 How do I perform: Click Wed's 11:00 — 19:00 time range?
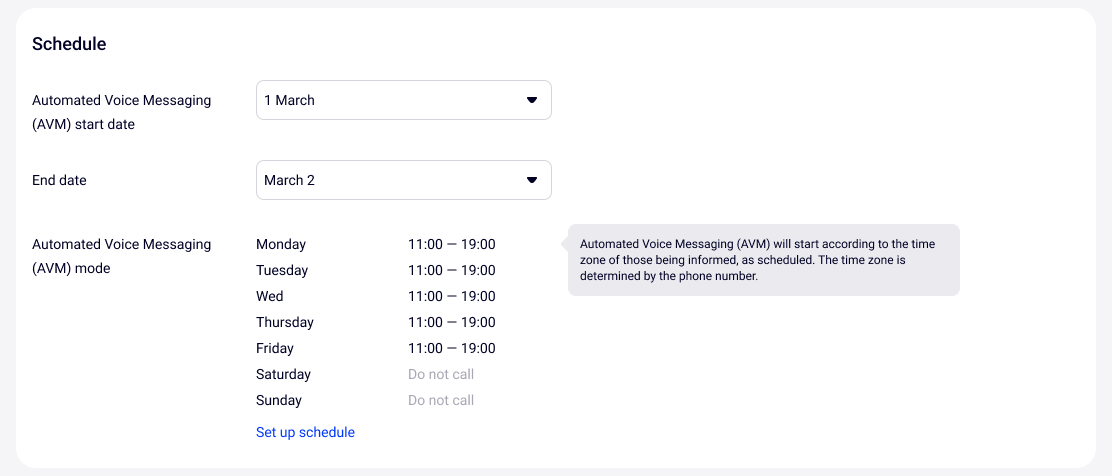(451, 296)
